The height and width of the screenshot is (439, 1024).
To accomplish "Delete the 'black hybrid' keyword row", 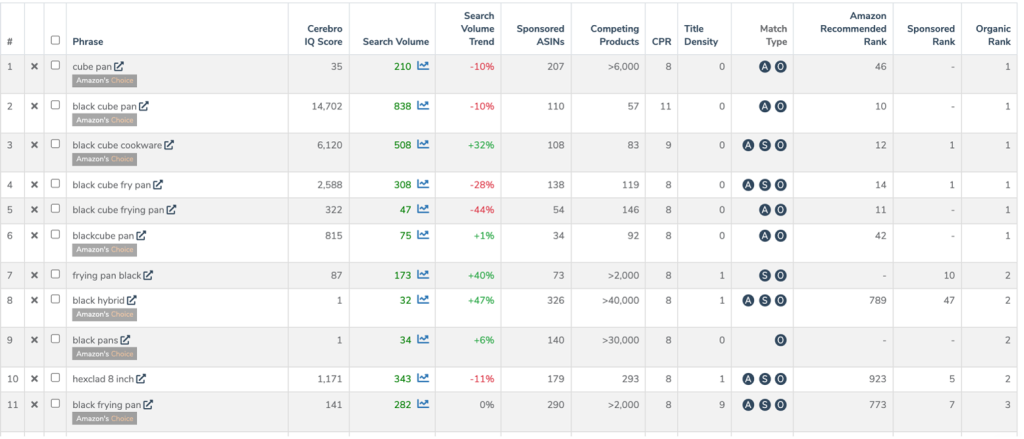I will pyautogui.click(x=34, y=300).
